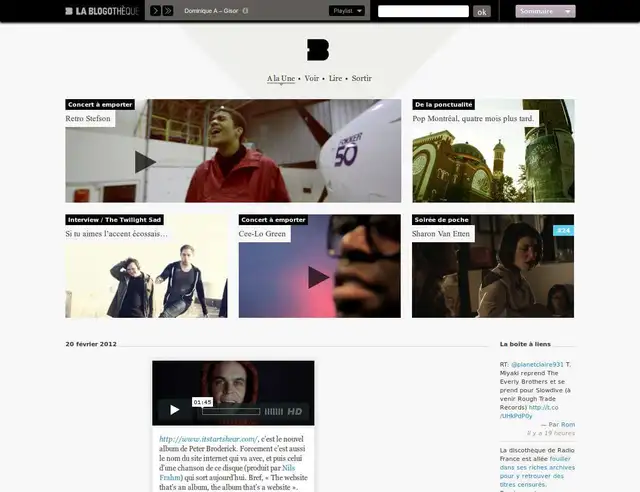Open the http://t.co/UHkPdP0y link
Screen dimensions: 640x492
(x=529, y=412)
